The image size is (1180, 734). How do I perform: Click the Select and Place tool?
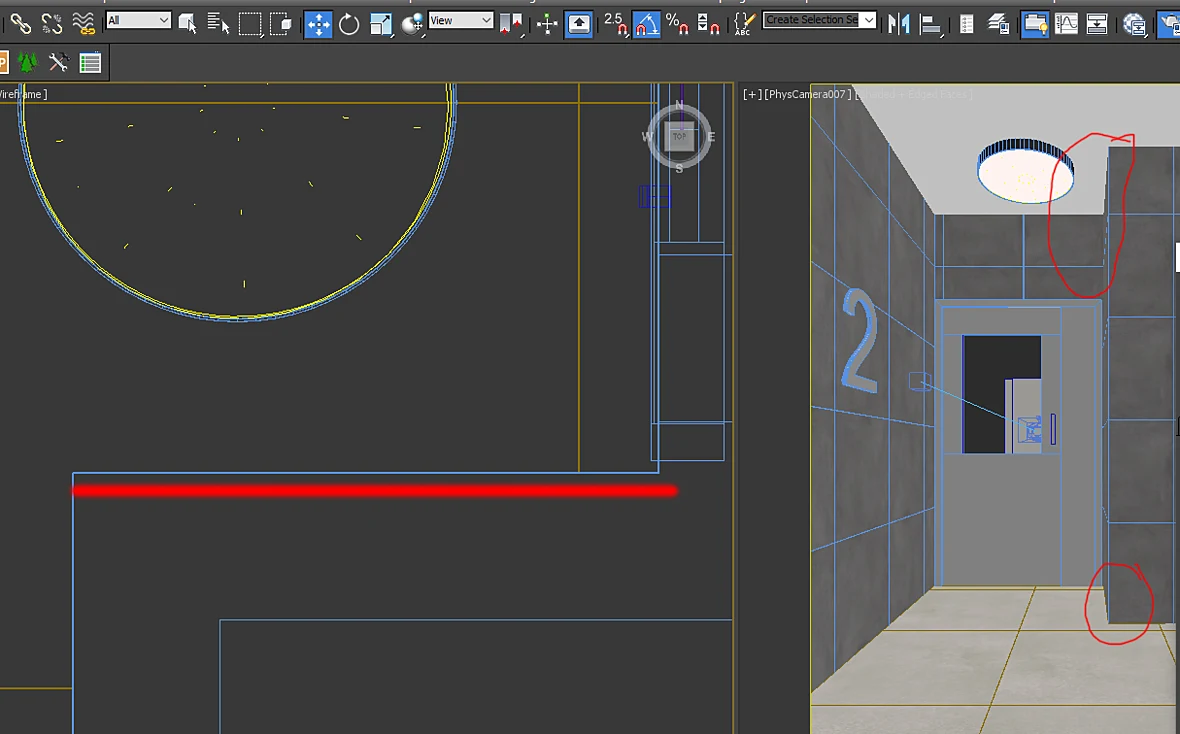coord(412,24)
